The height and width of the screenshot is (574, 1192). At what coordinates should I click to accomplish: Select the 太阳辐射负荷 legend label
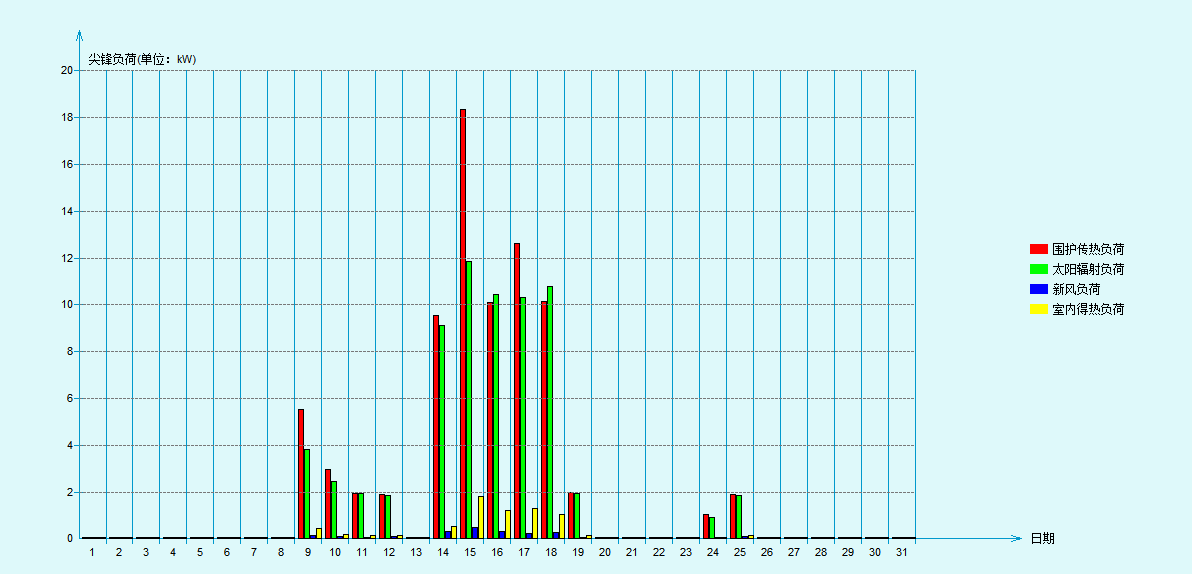[1088, 269]
